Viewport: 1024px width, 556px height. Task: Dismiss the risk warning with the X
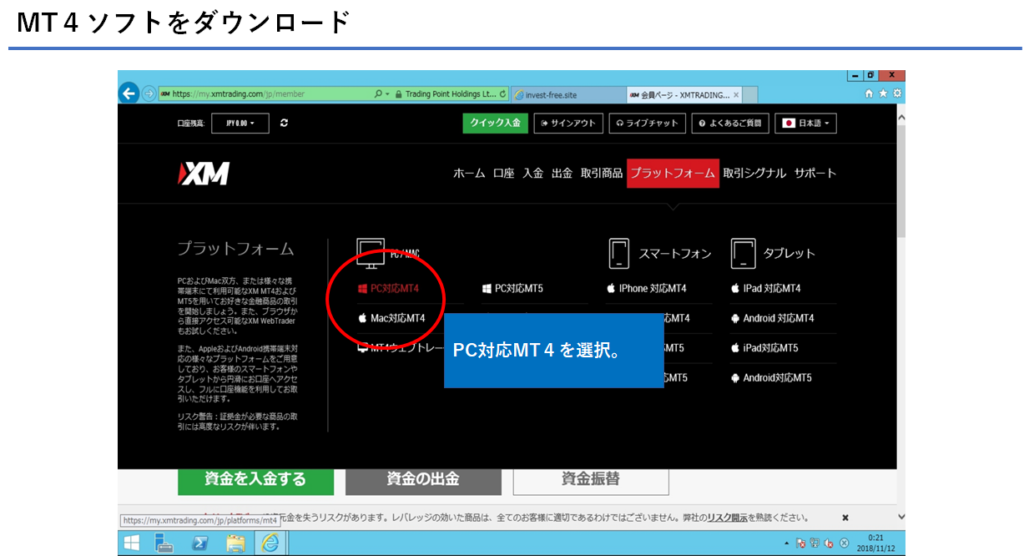pyautogui.click(x=845, y=517)
